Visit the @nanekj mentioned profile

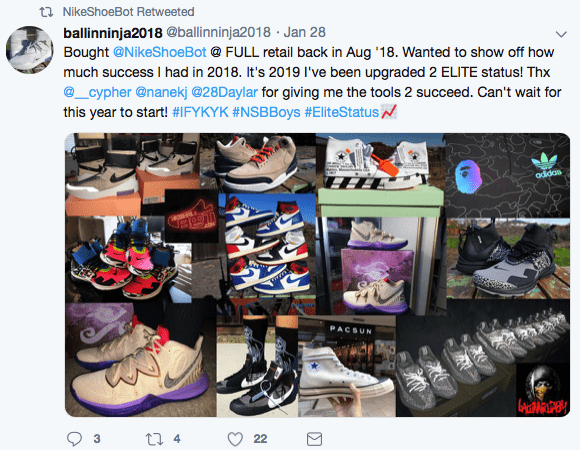[x=161, y=92]
